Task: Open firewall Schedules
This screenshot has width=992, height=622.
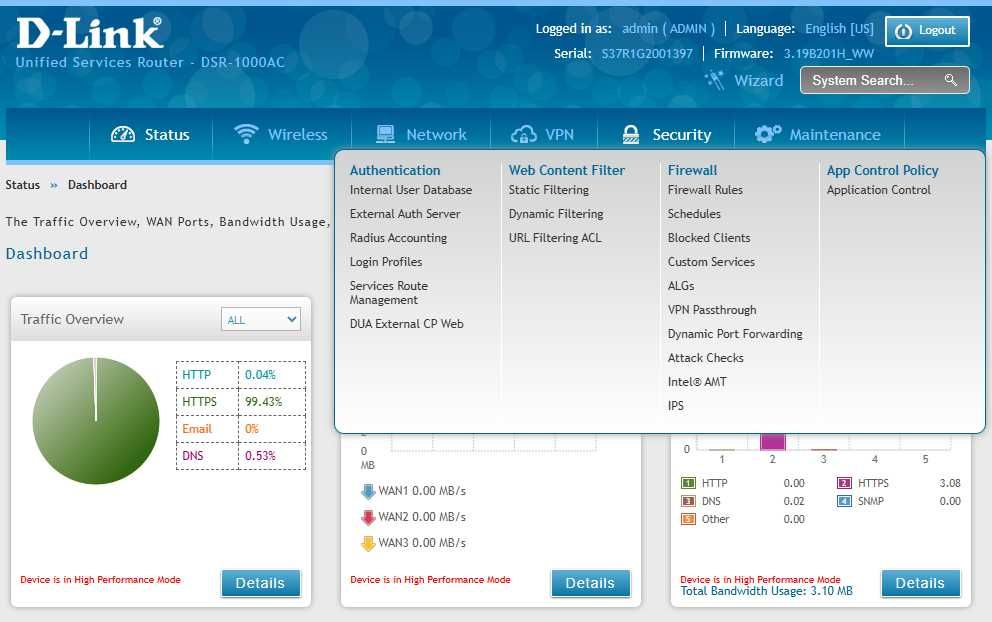Action: (x=694, y=214)
